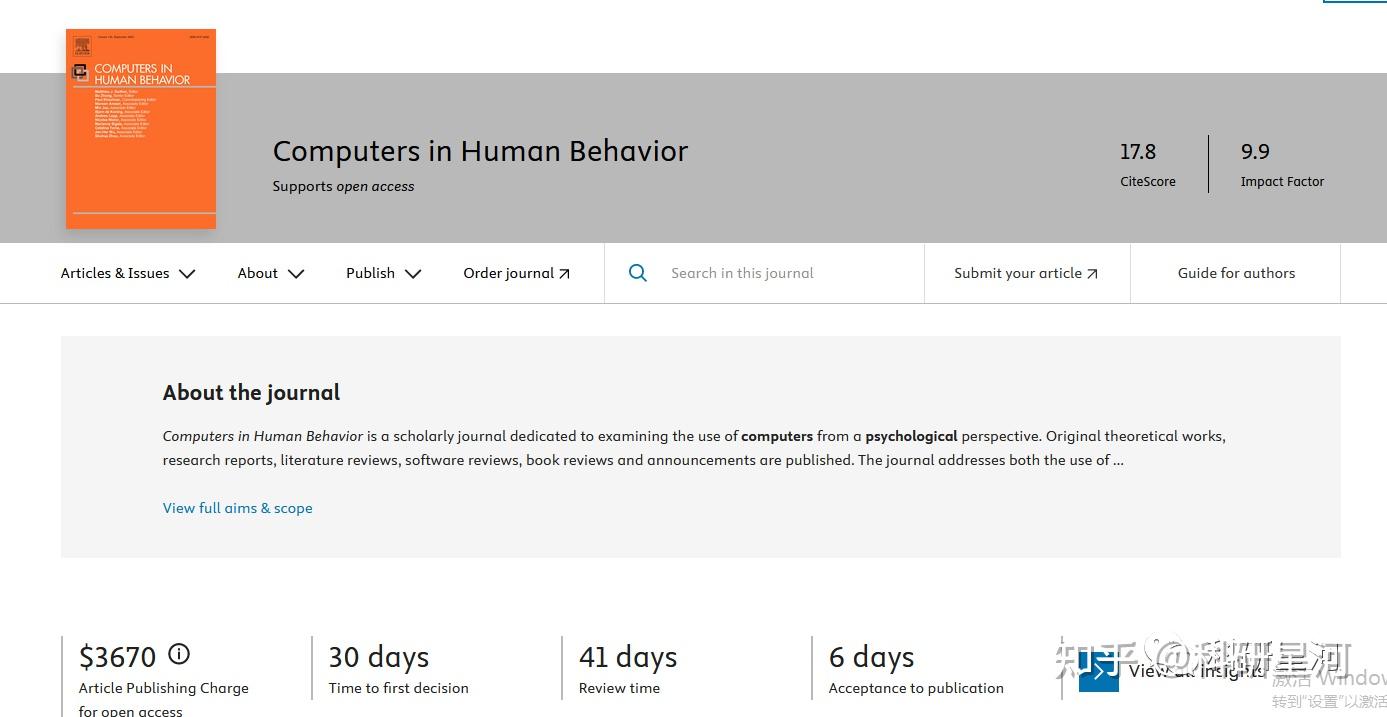Image resolution: width=1387 pixels, height=717 pixels.
Task: Expand the Articles & Issues dropdown chevron
Action: click(x=187, y=273)
